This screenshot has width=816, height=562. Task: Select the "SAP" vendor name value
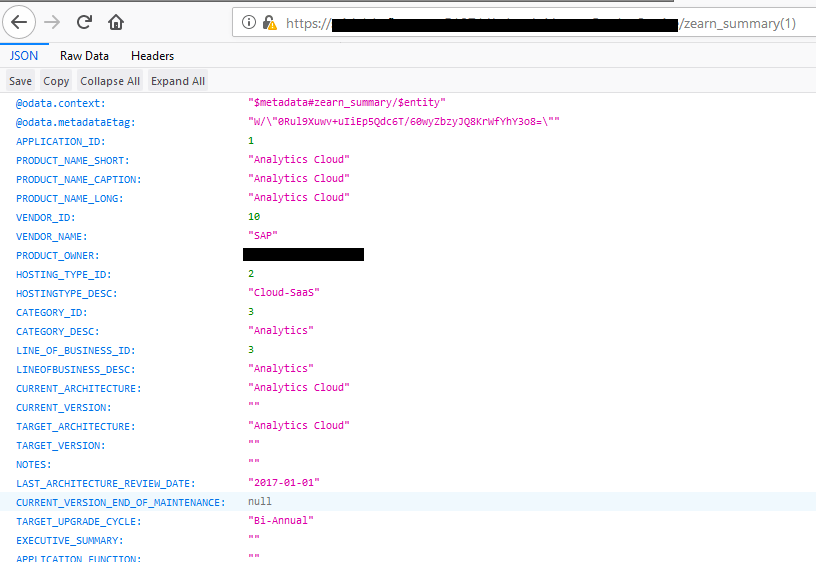(263, 235)
